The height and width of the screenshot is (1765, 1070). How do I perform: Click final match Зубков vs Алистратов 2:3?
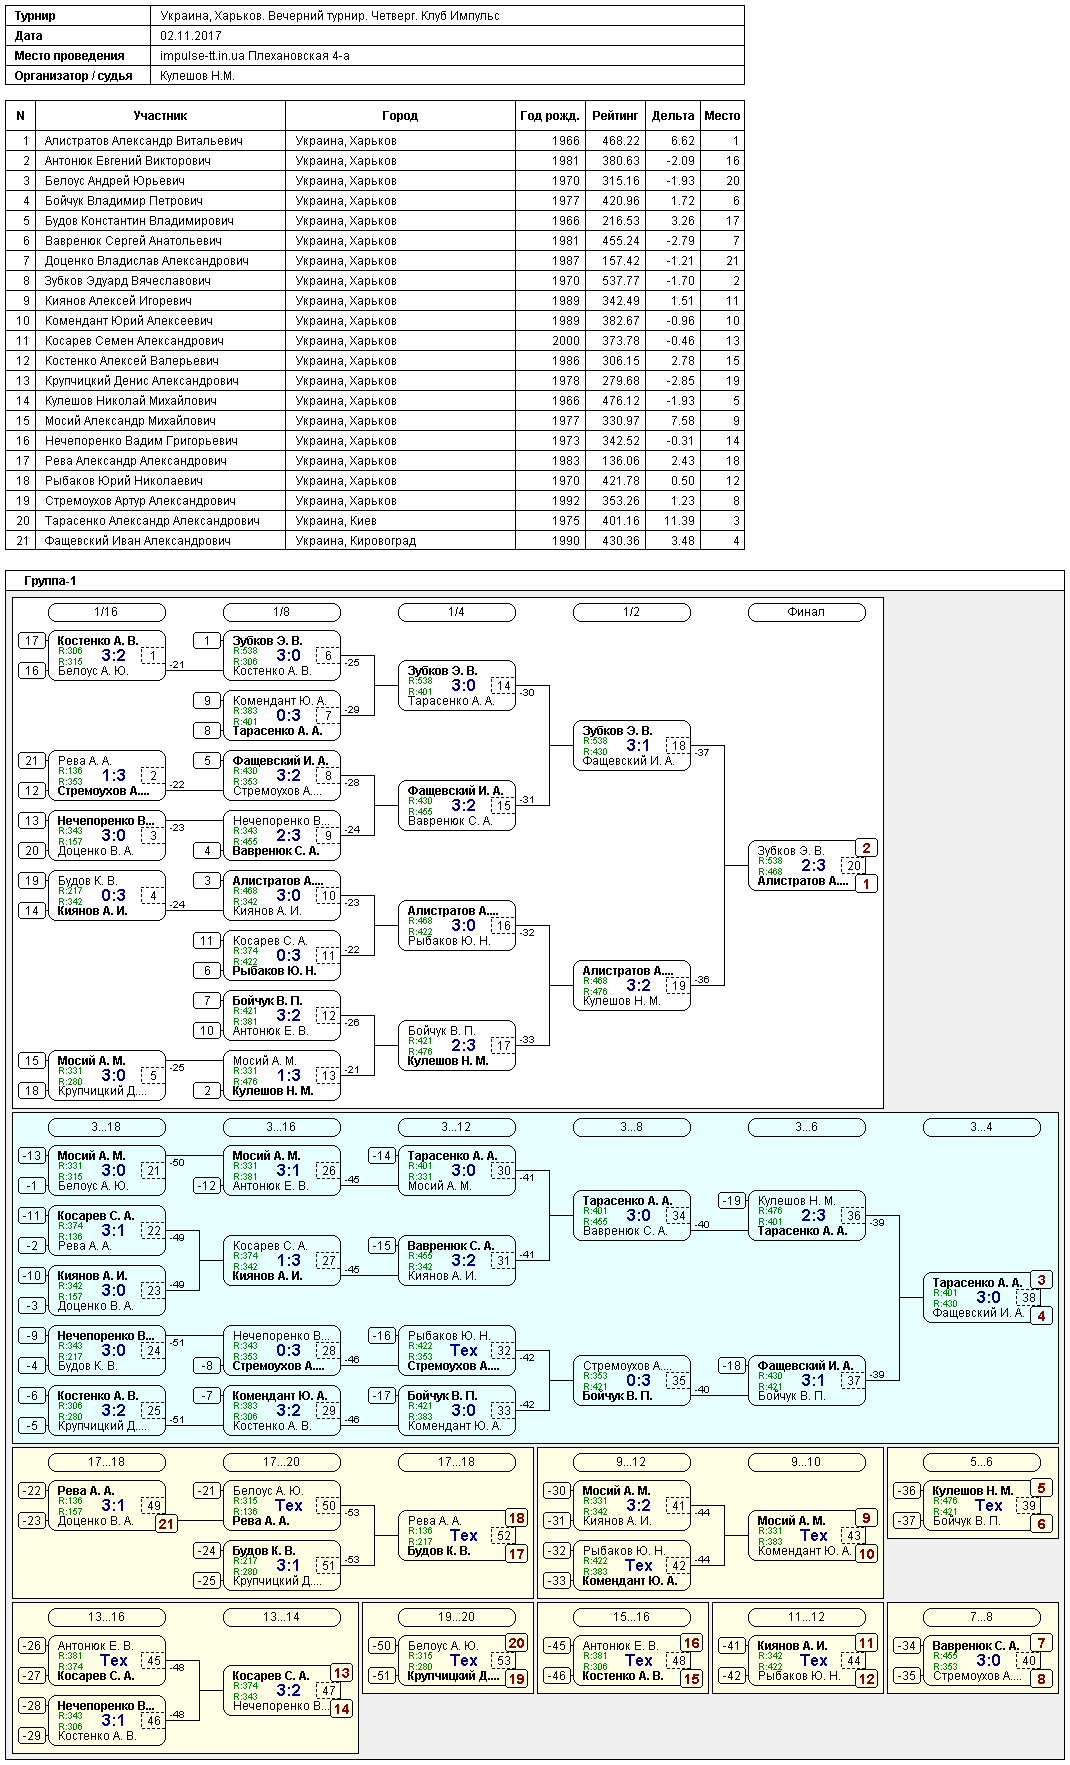click(x=806, y=866)
